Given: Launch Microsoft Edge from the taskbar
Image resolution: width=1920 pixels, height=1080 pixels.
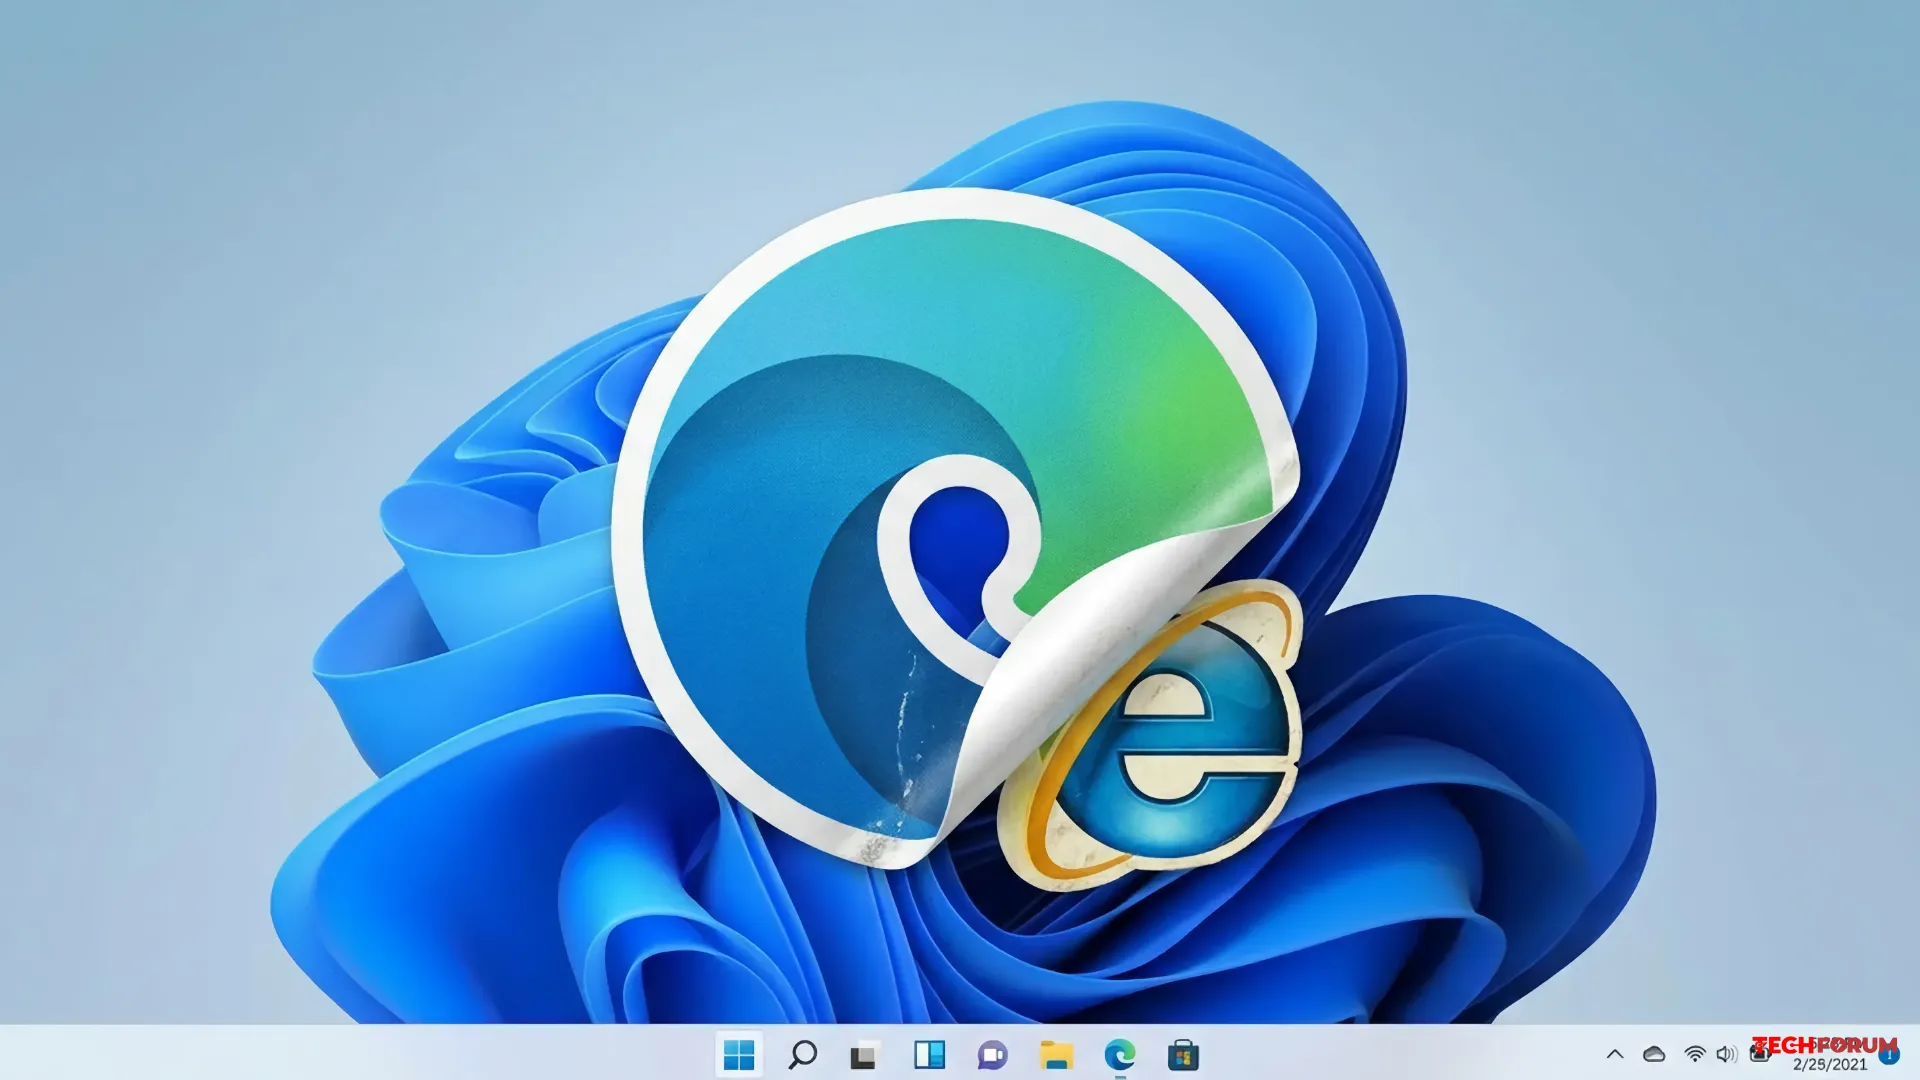Looking at the screenshot, I should pos(1120,1054).
